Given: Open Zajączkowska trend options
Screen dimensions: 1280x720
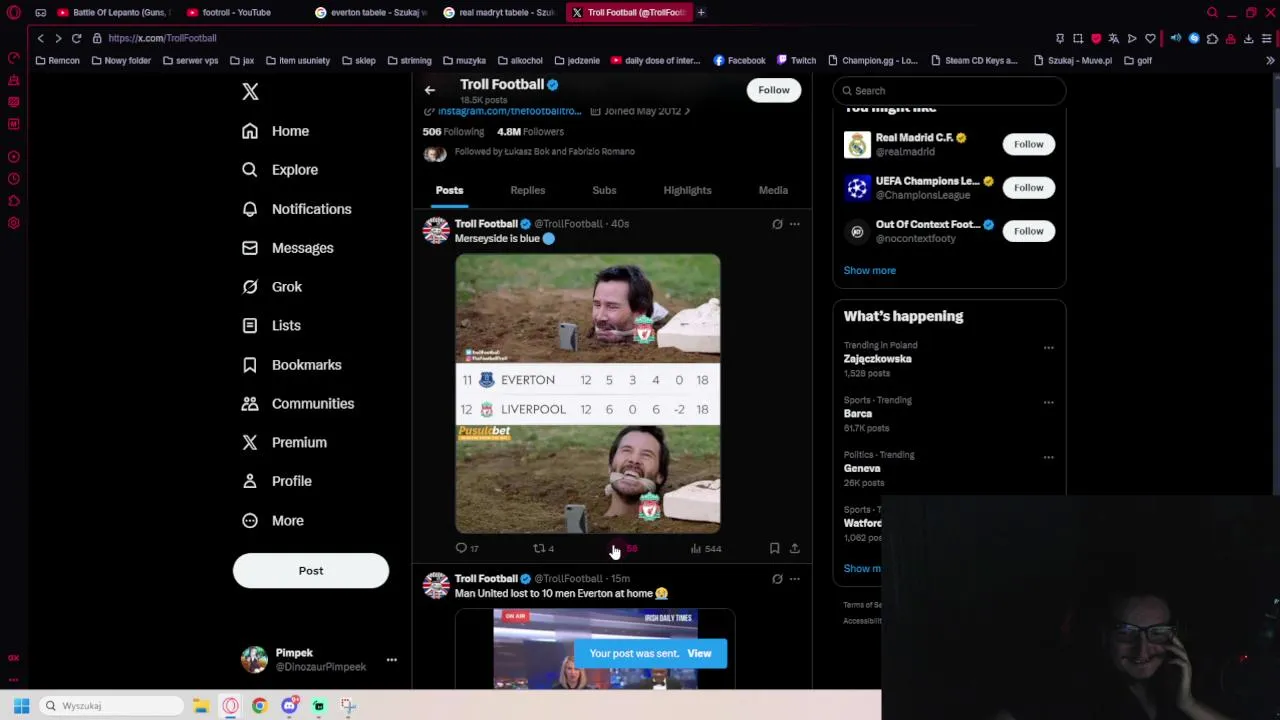Looking at the screenshot, I should coord(1048,348).
